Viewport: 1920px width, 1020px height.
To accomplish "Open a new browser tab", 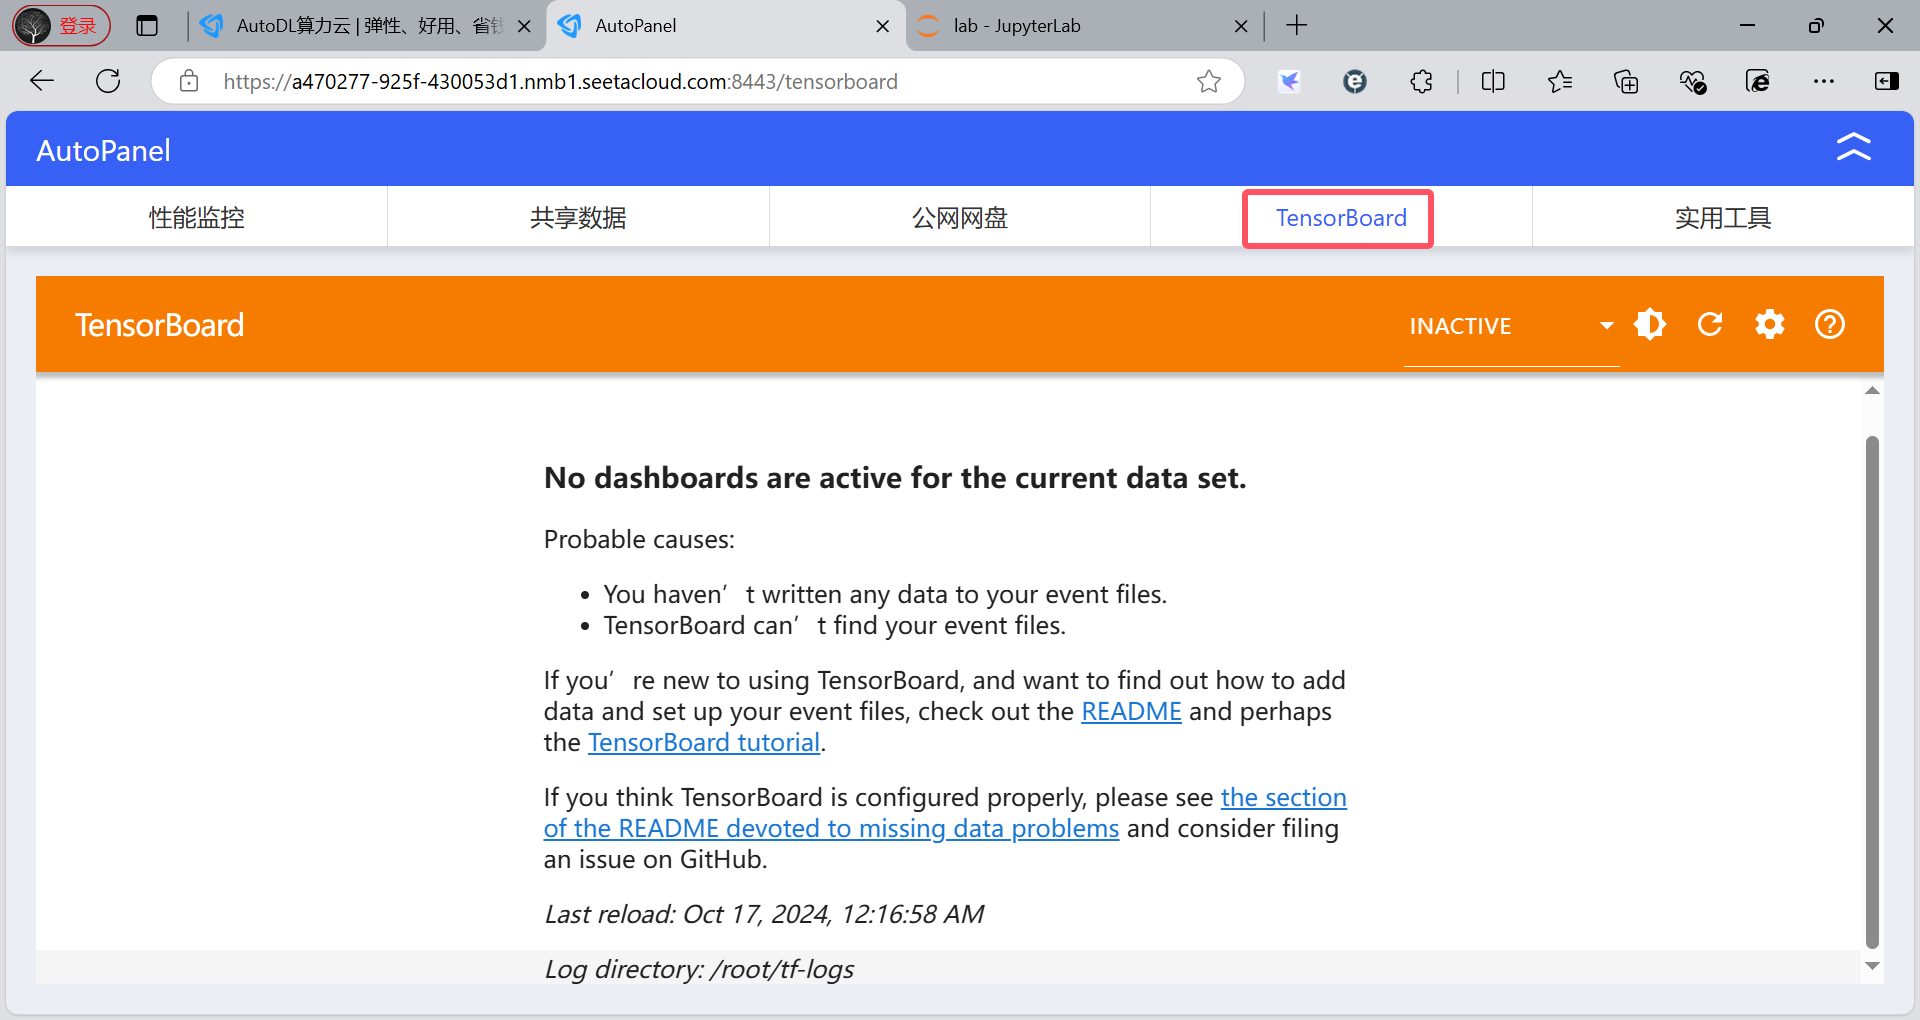I will click(x=1297, y=26).
